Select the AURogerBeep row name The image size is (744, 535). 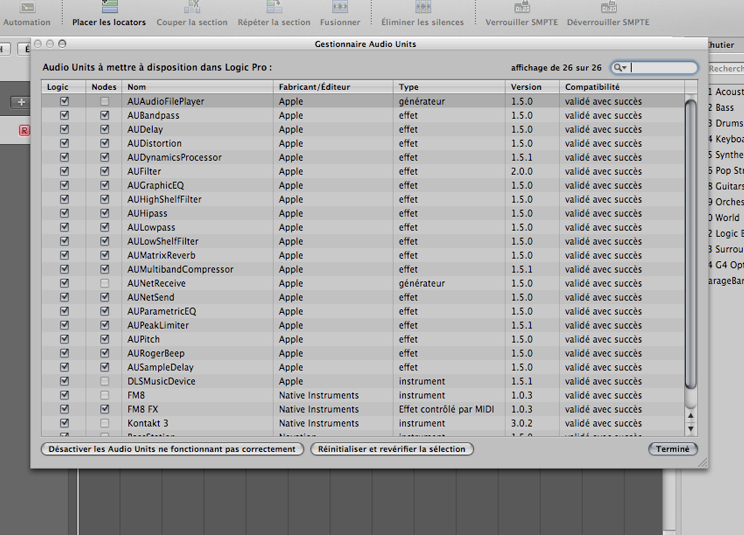(156, 353)
